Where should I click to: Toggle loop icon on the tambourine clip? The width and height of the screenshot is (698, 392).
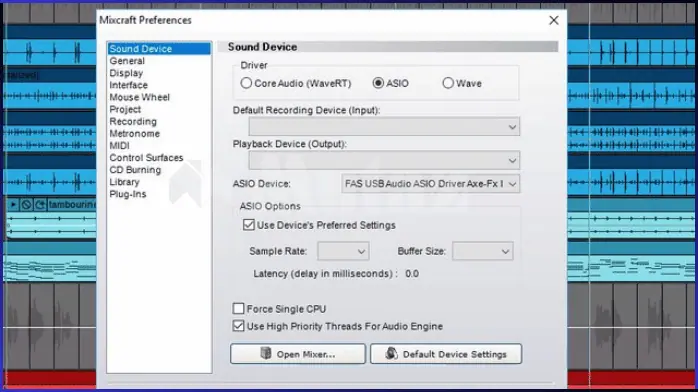pyautogui.click(x=40, y=204)
